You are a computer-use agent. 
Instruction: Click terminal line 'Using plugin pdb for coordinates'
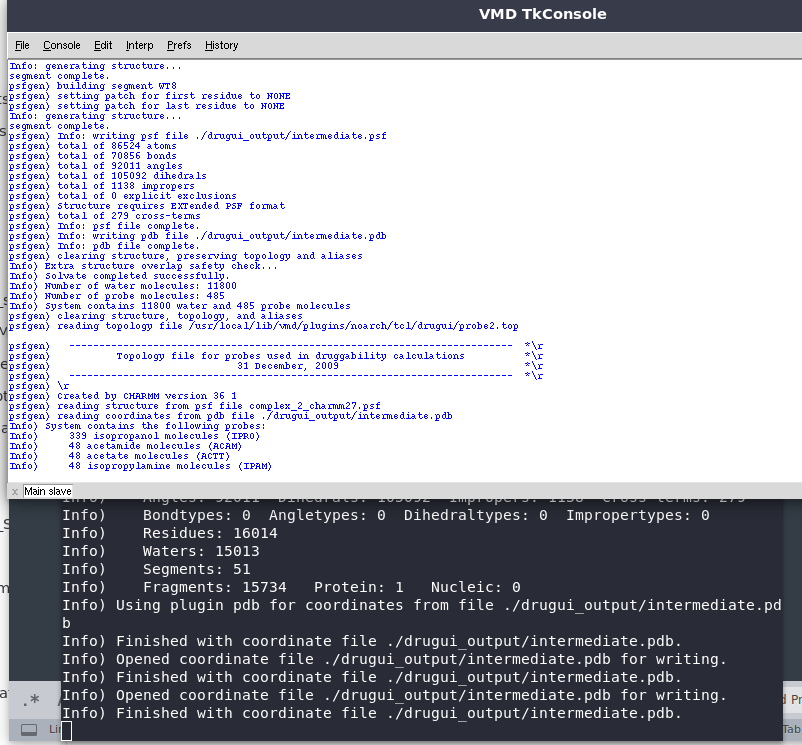tap(422, 605)
